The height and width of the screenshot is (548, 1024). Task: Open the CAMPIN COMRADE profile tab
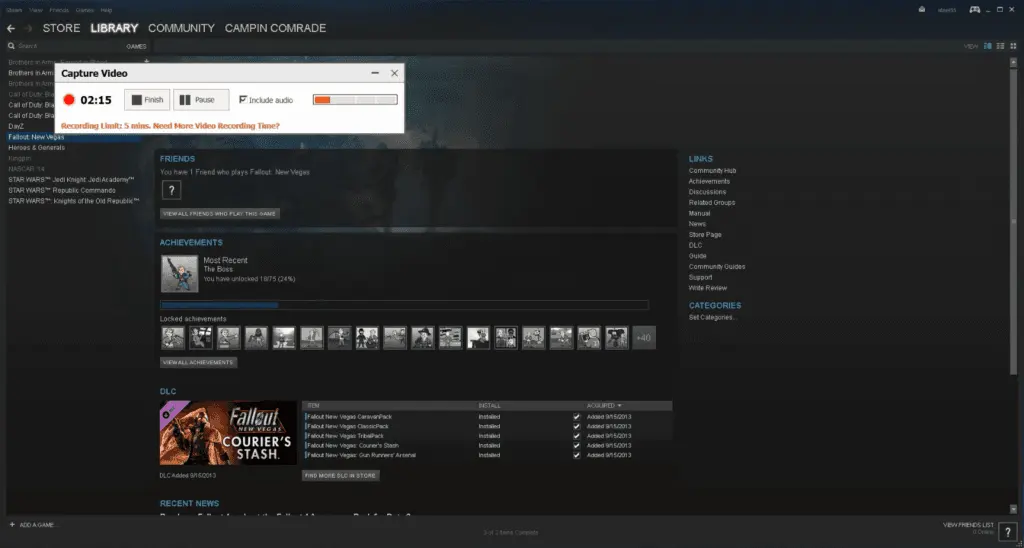point(276,29)
